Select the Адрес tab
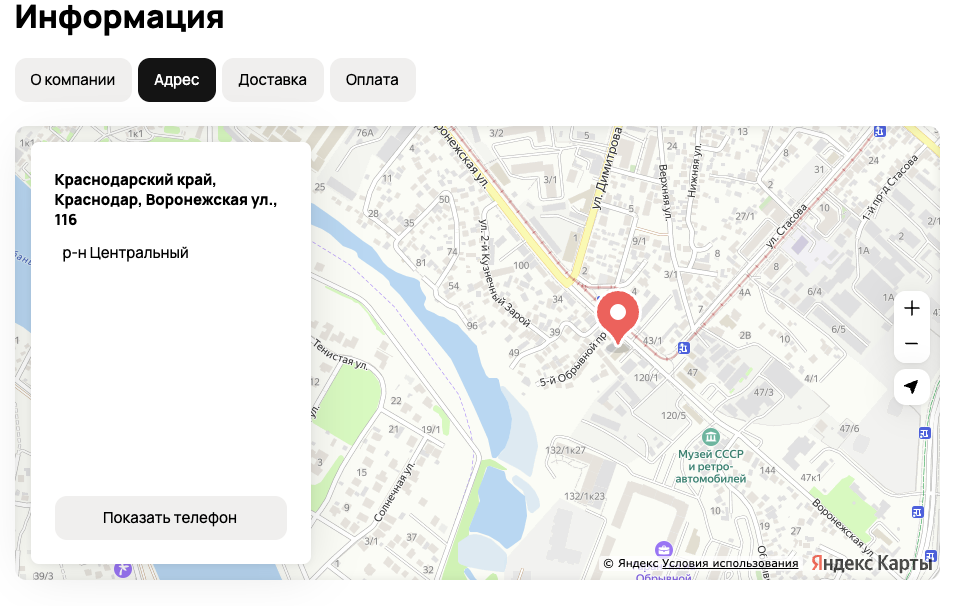980x606 pixels. point(177,80)
